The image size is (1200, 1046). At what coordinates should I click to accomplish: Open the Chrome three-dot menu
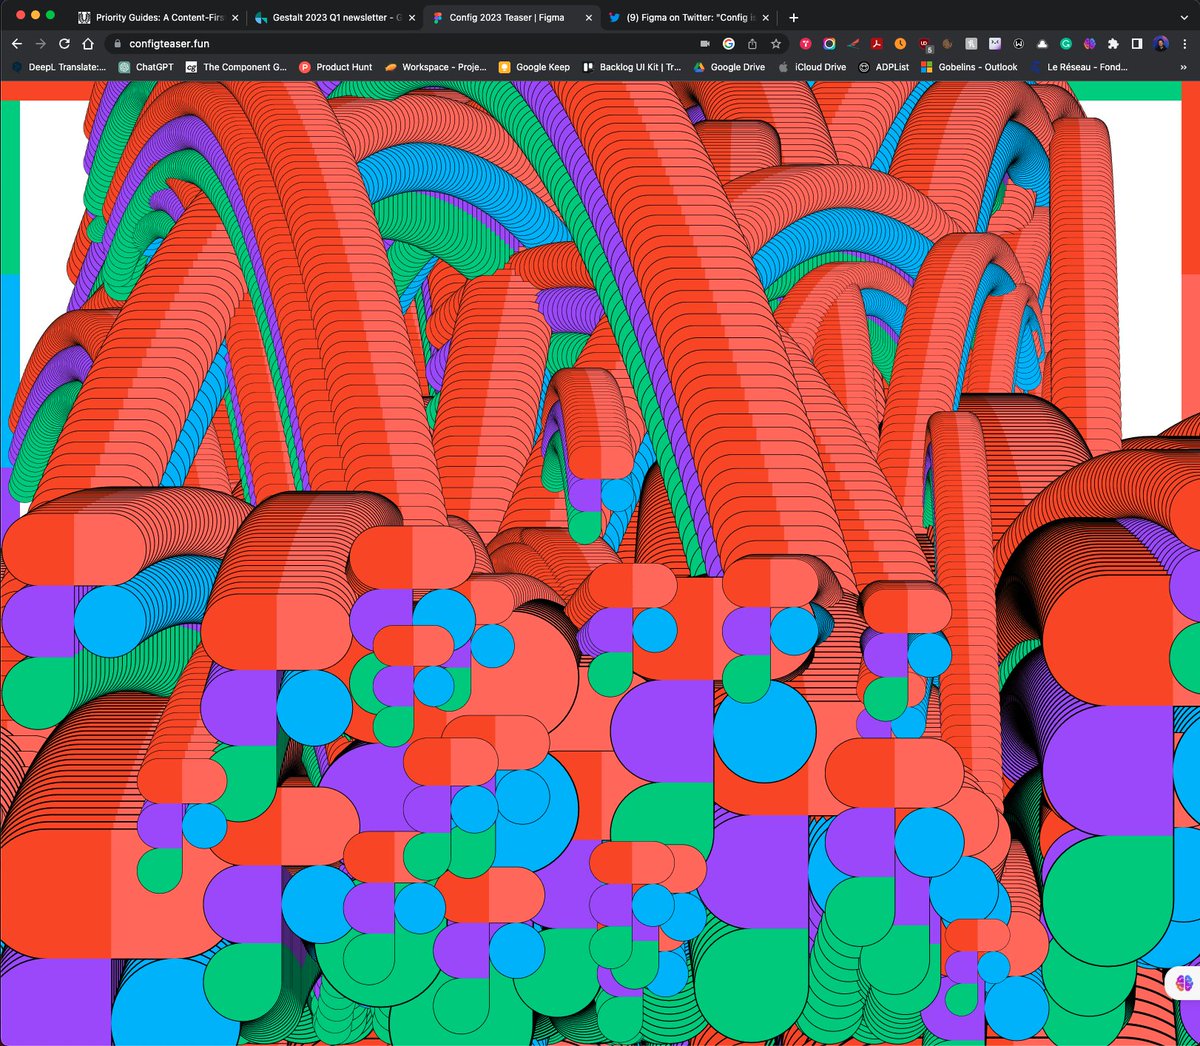tap(1185, 44)
